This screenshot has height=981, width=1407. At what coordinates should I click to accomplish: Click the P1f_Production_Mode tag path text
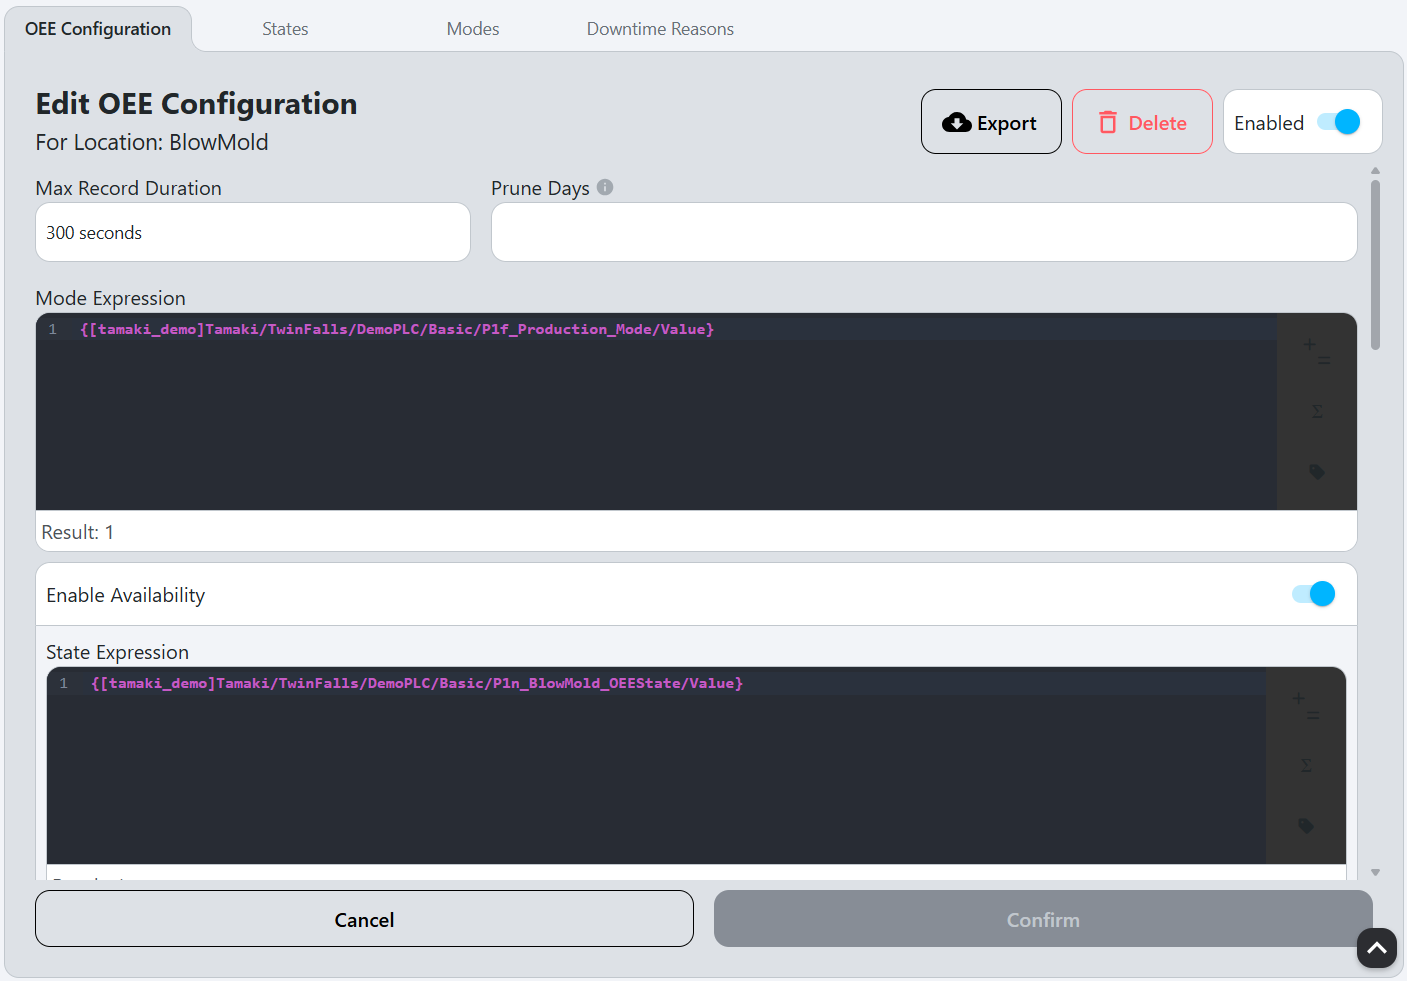click(x=397, y=329)
